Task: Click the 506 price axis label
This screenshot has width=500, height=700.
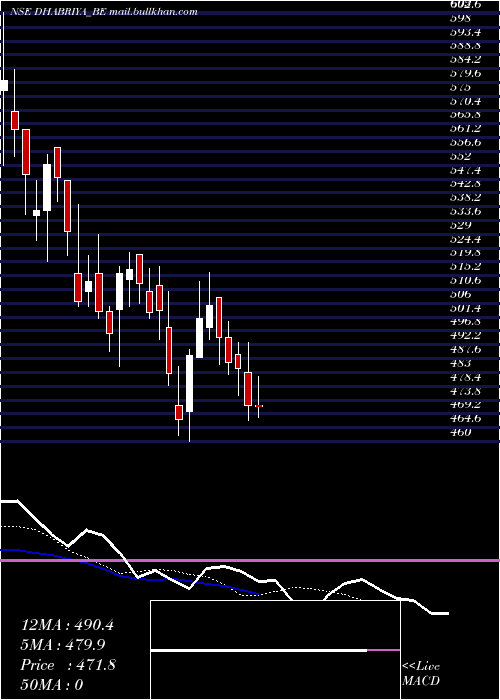Action: [460, 294]
